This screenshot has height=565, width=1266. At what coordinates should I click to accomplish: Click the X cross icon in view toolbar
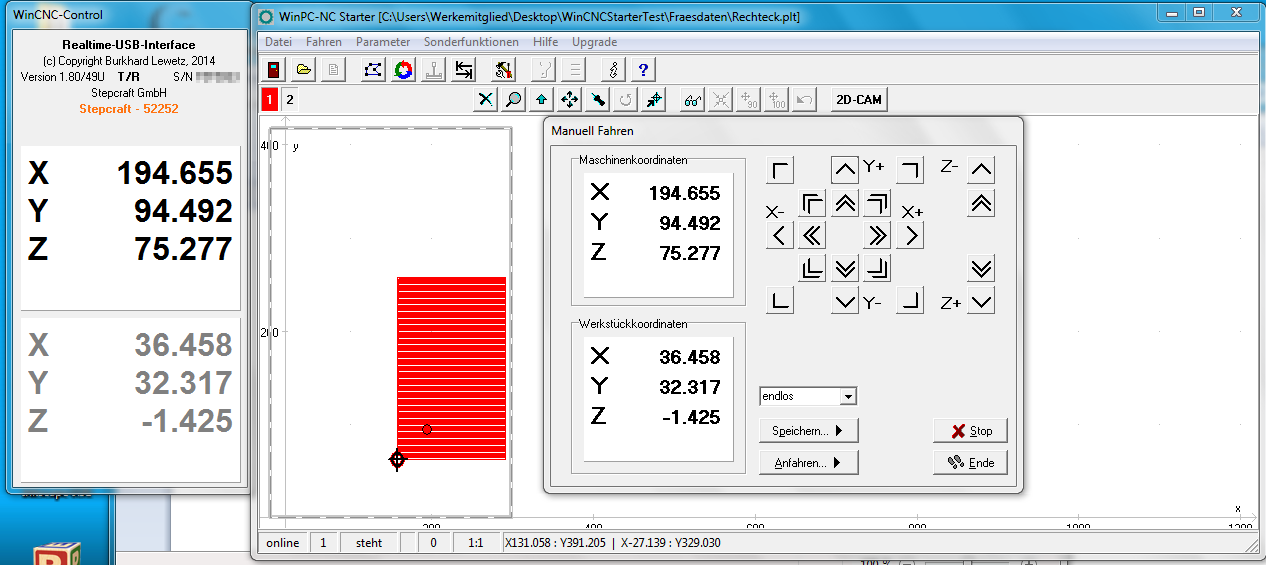[x=485, y=99]
